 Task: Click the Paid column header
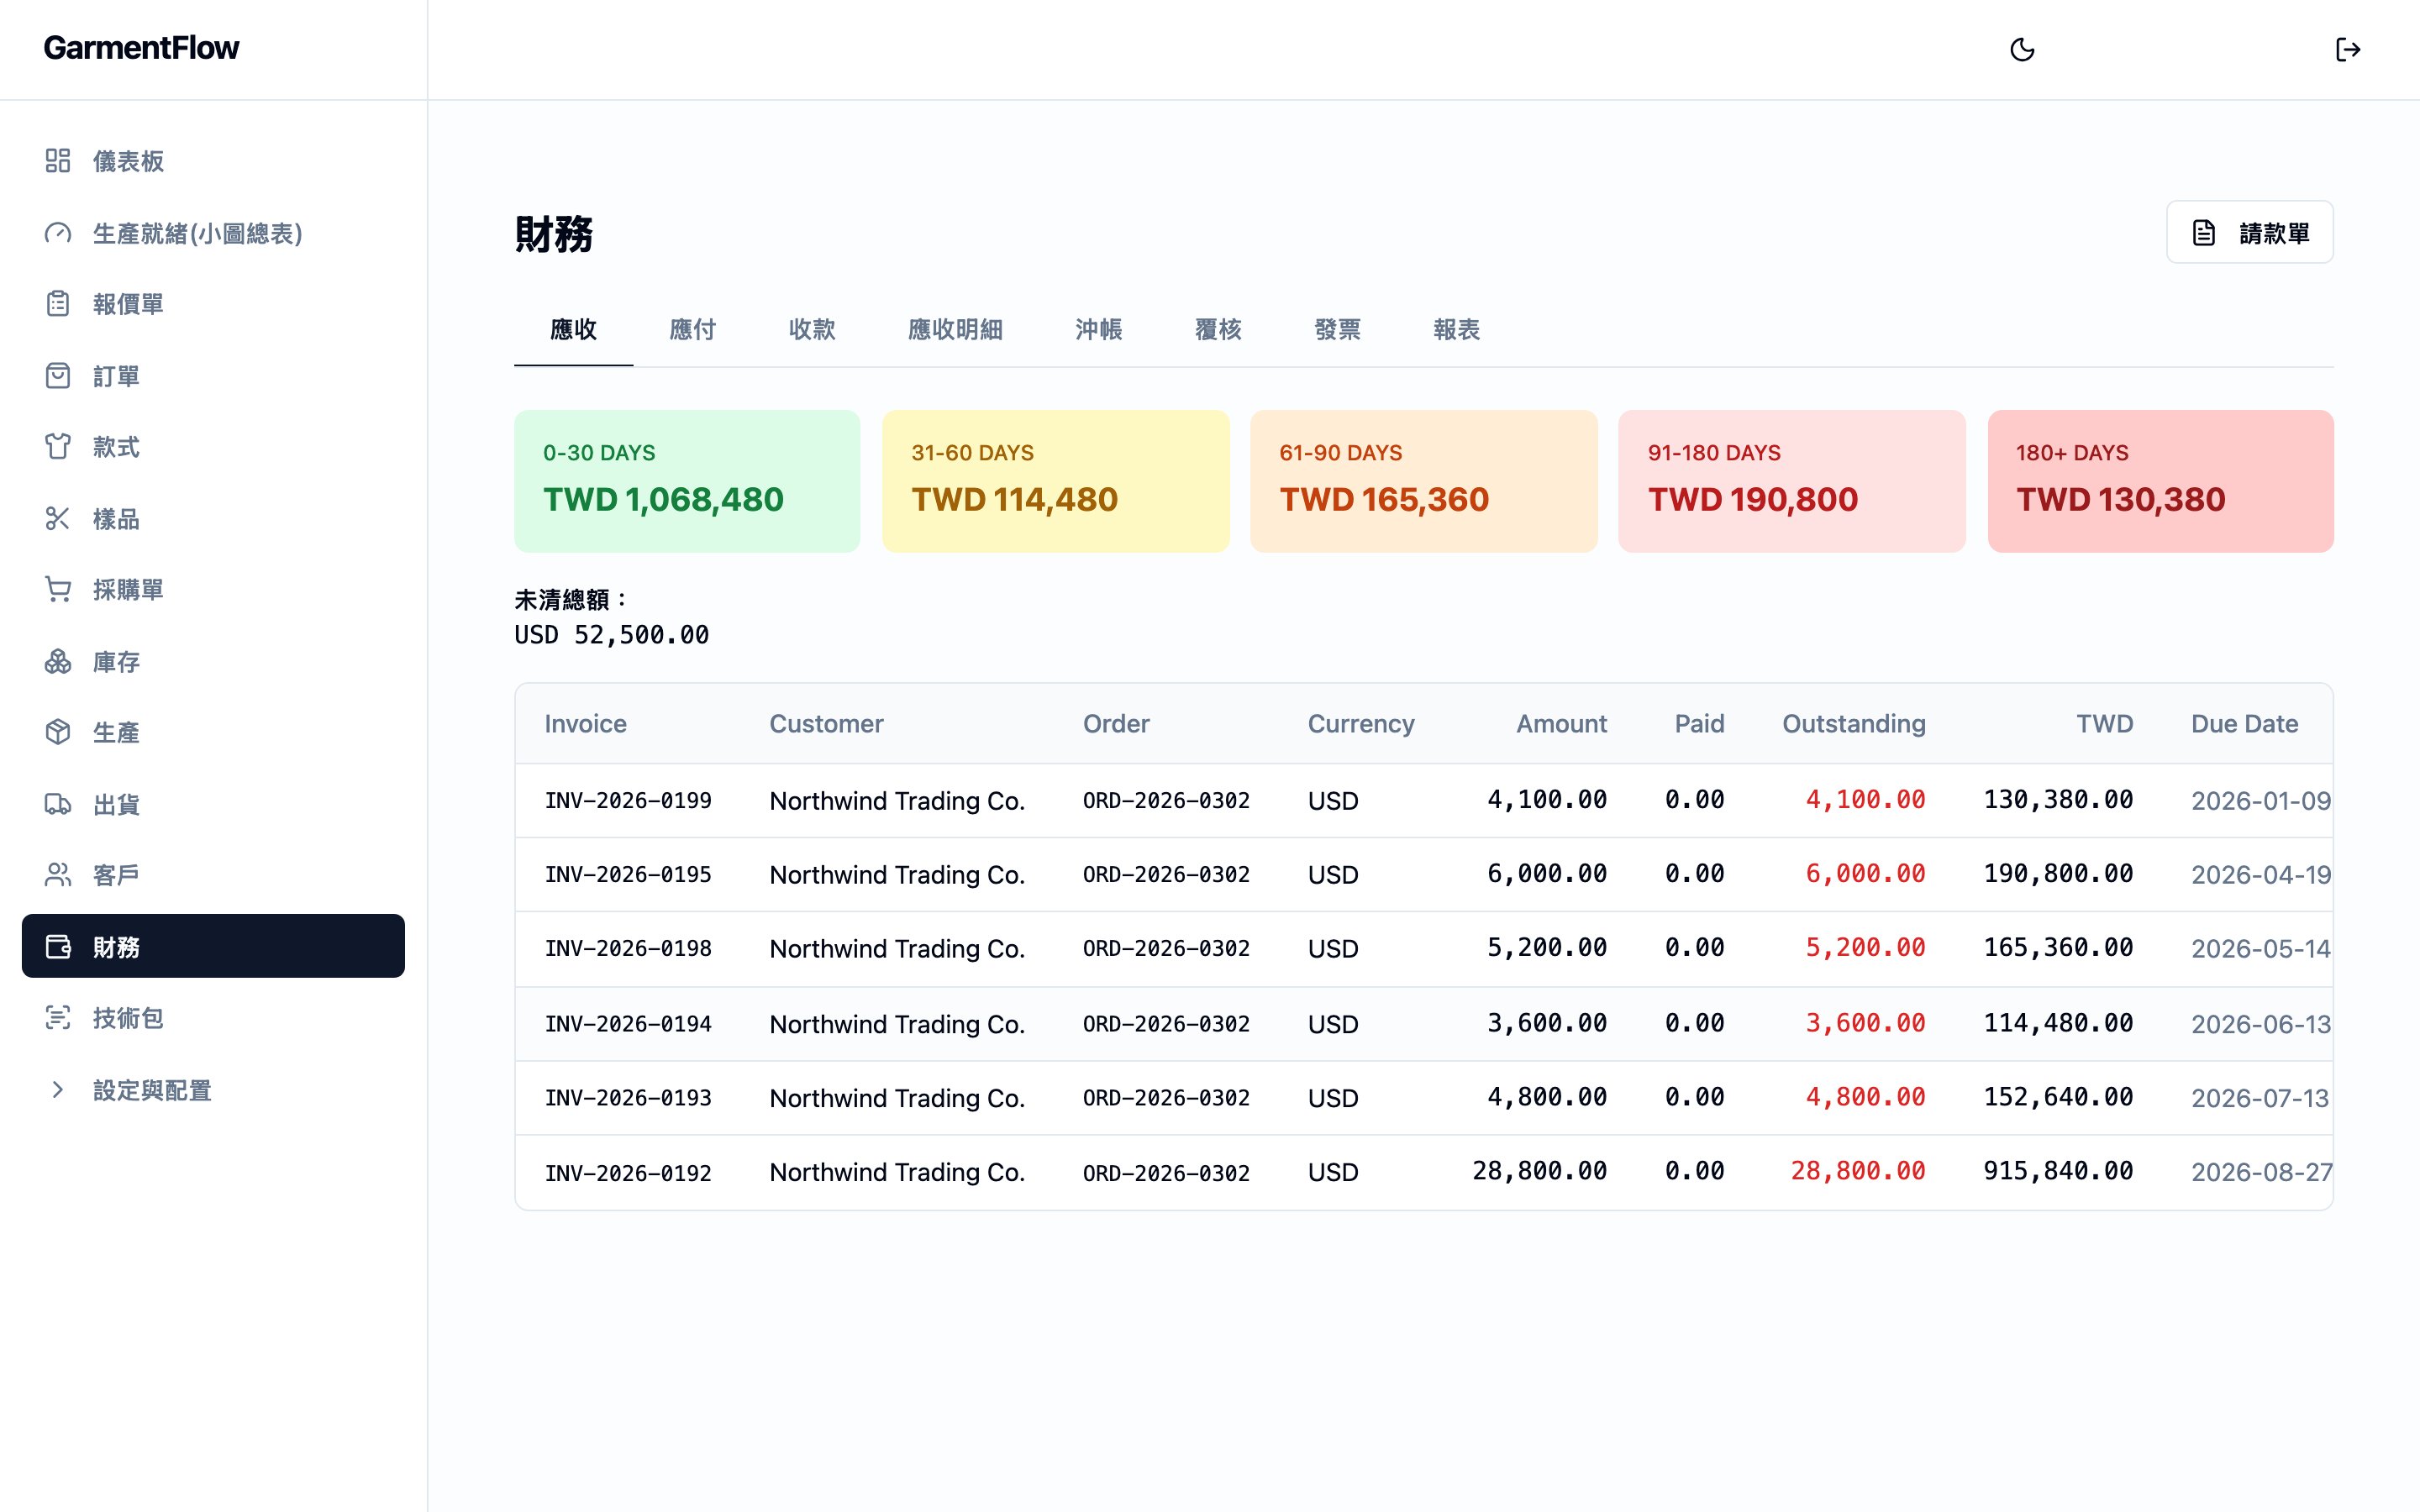pos(1699,724)
